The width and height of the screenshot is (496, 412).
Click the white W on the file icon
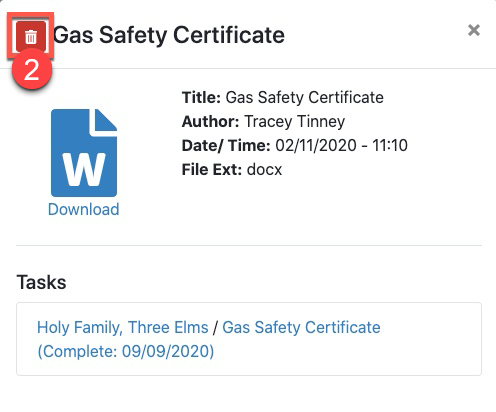point(84,170)
